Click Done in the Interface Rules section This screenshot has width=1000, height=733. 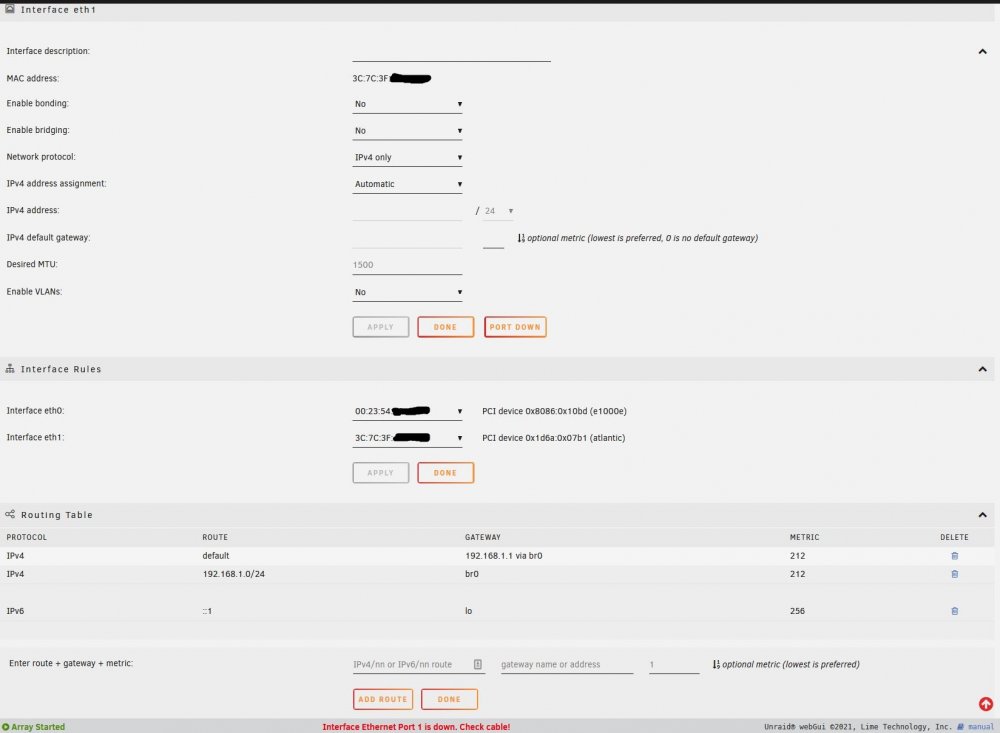(x=445, y=473)
